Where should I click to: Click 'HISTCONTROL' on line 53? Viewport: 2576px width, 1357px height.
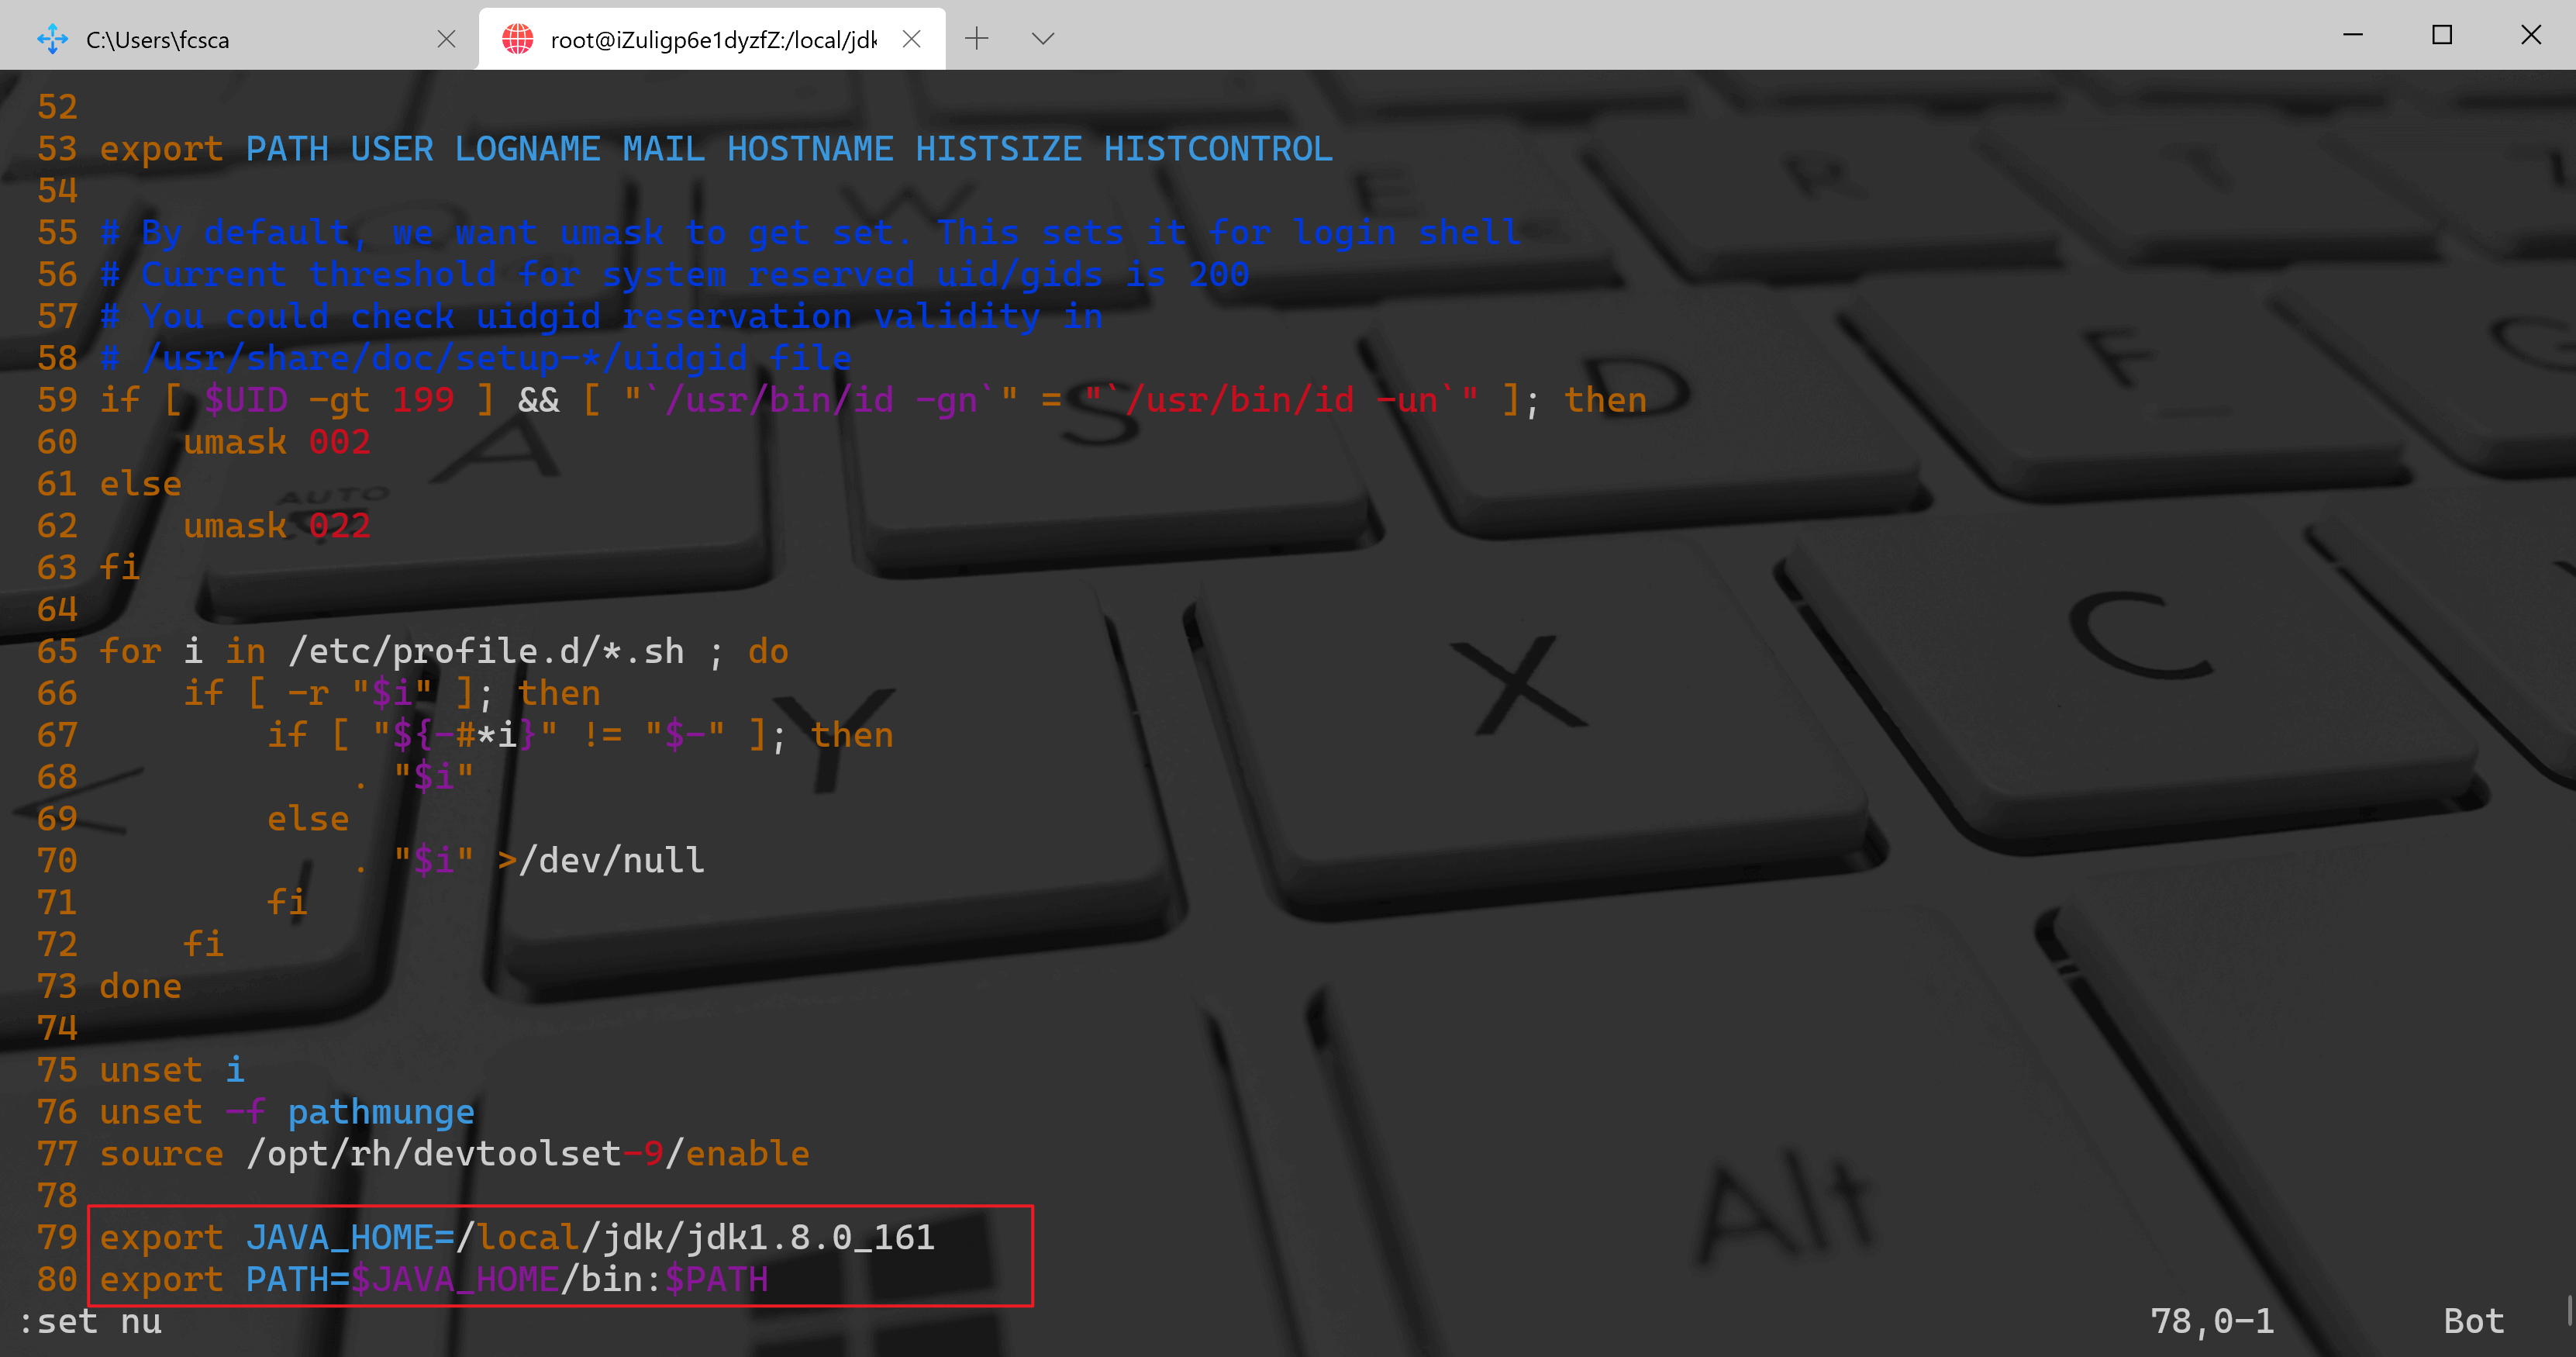click(x=1217, y=149)
